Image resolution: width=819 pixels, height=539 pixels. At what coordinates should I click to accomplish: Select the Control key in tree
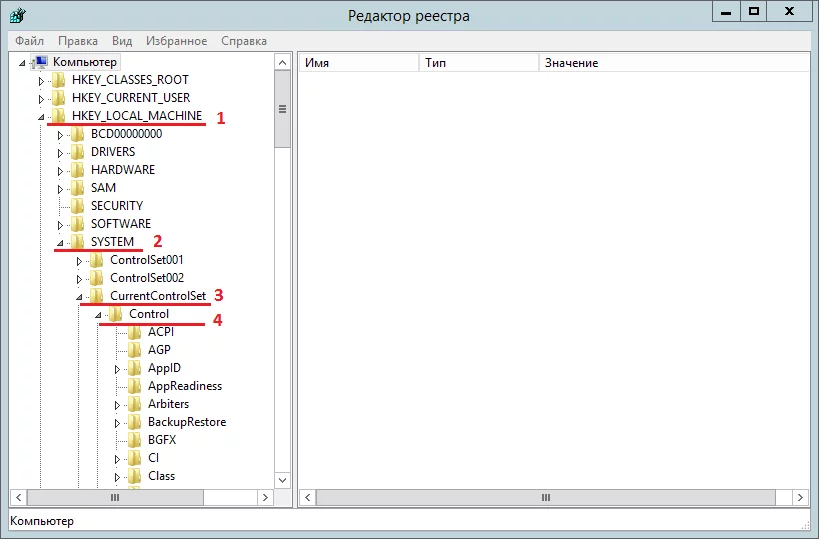(149, 314)
